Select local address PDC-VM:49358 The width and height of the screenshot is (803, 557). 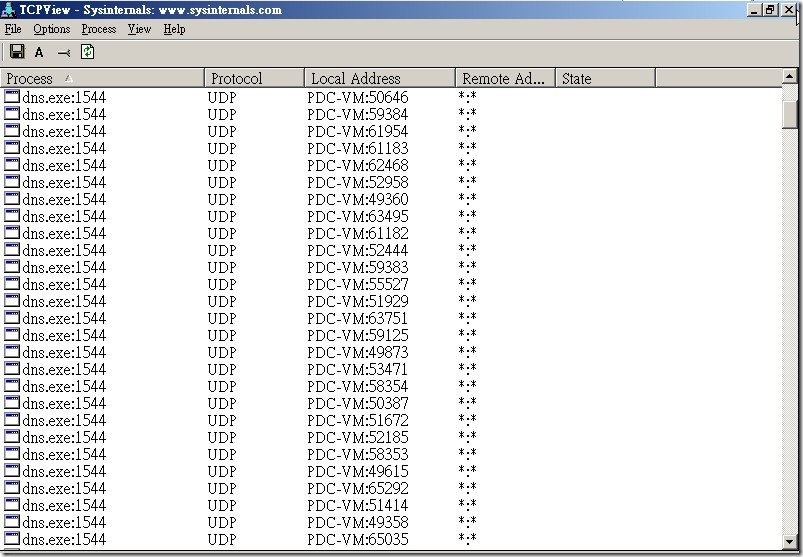[x=358, y=522]
